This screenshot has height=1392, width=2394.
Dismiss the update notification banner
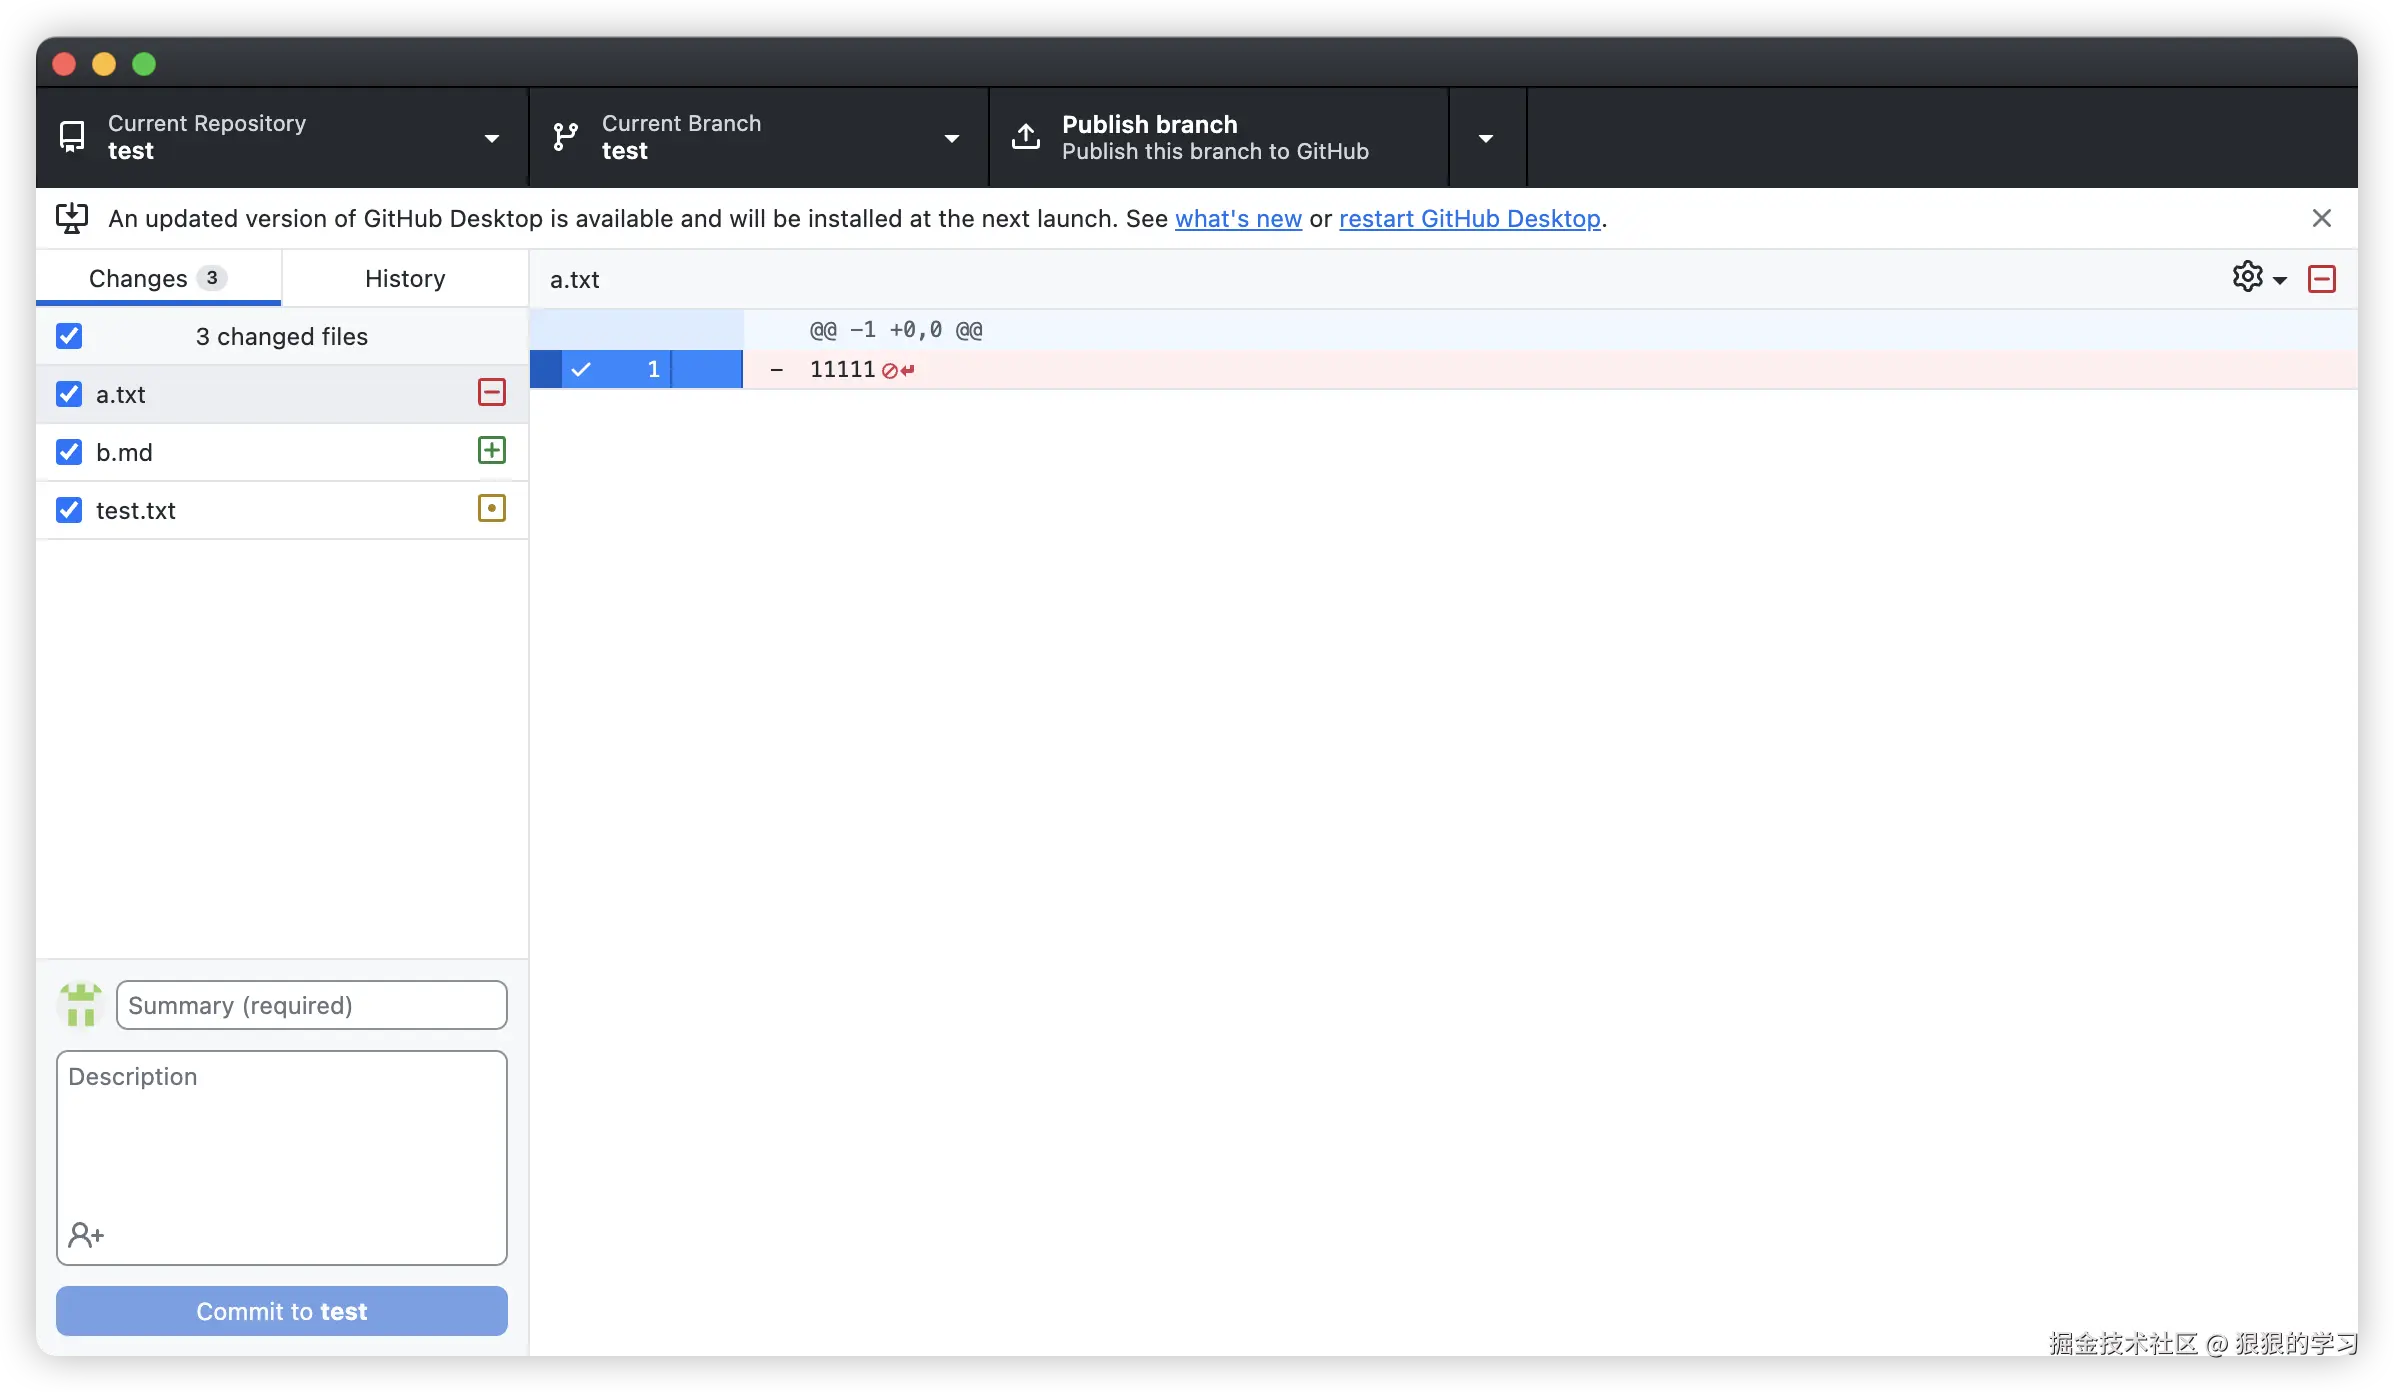click(2321, 218)
